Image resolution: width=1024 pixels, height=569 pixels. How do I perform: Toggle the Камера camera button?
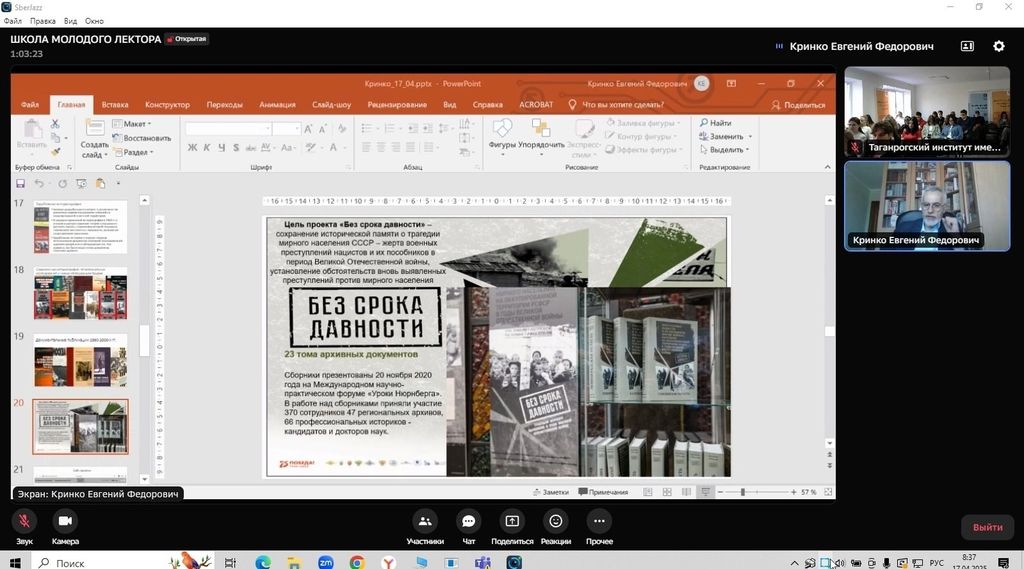coord(65,521)
